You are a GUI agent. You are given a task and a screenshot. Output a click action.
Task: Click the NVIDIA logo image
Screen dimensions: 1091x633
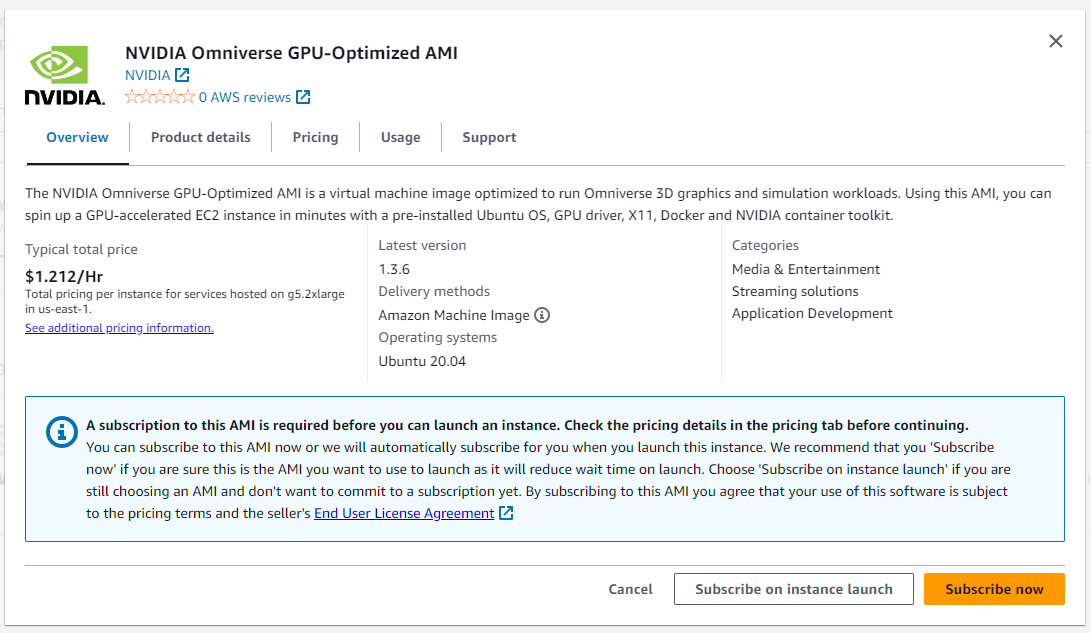65,76
